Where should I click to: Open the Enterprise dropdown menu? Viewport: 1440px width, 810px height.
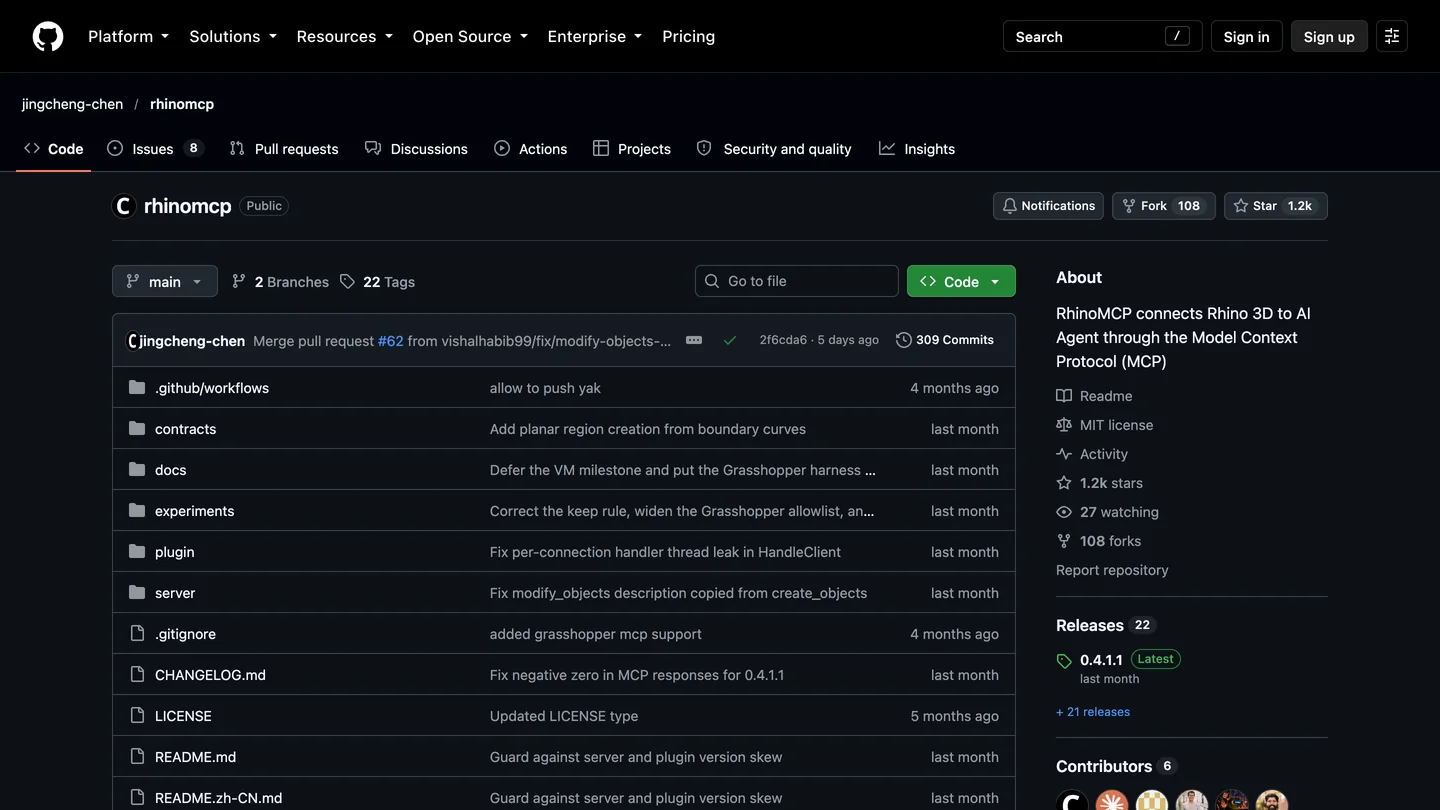(594, 36)
